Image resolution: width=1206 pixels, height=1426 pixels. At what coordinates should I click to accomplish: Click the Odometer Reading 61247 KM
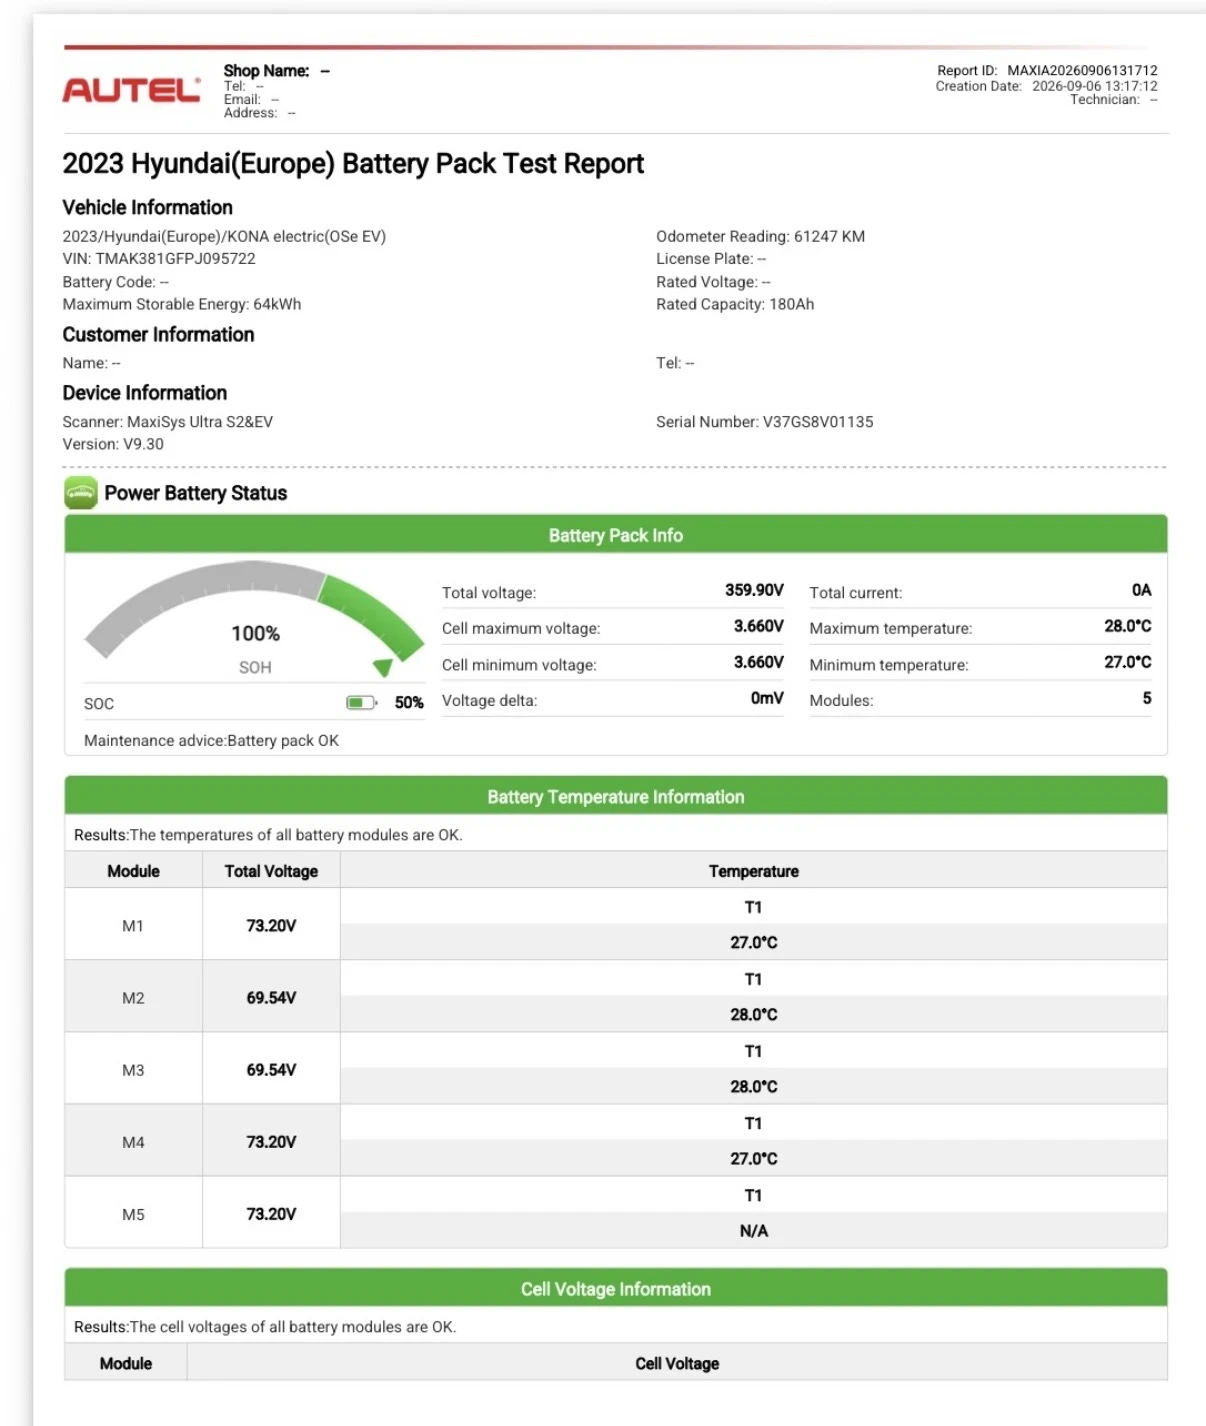click(760, 237)
